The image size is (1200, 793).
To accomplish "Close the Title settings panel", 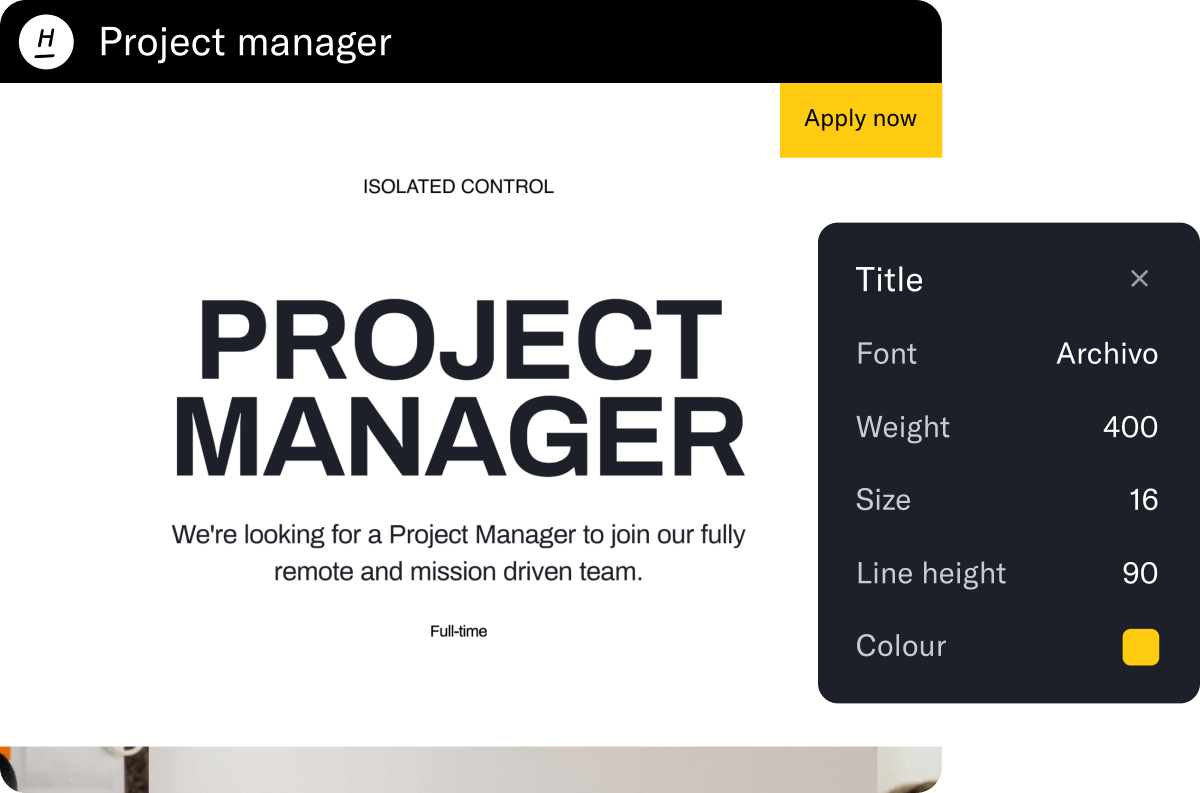I will coord(1139,278).
